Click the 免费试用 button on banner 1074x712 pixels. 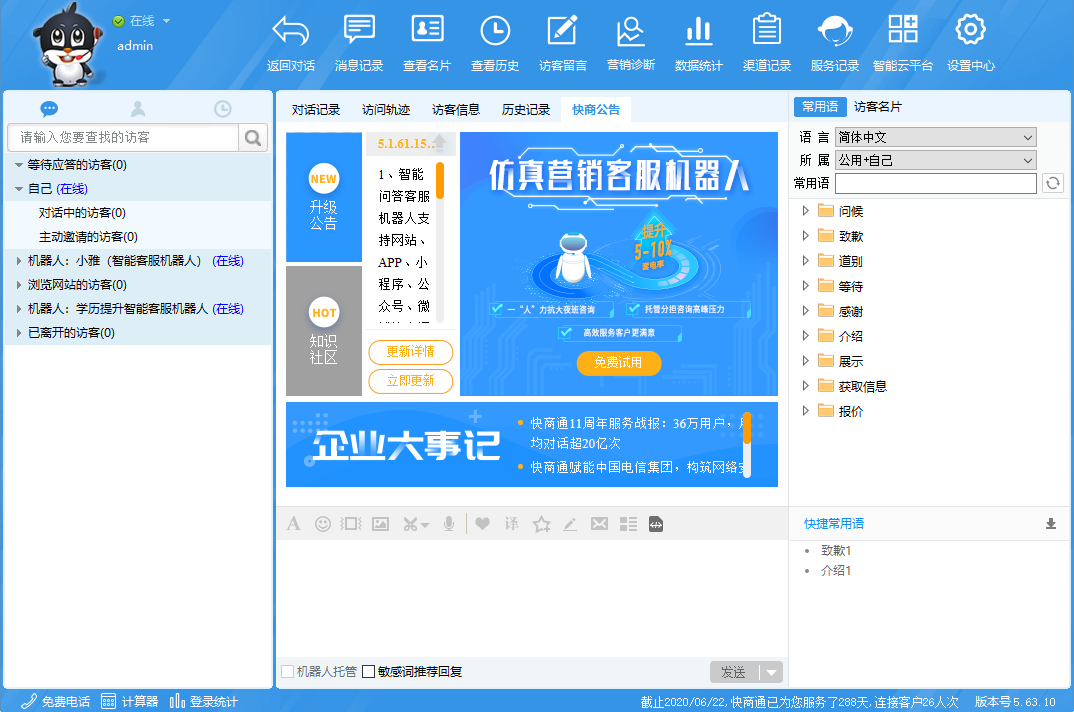(618, 362)
